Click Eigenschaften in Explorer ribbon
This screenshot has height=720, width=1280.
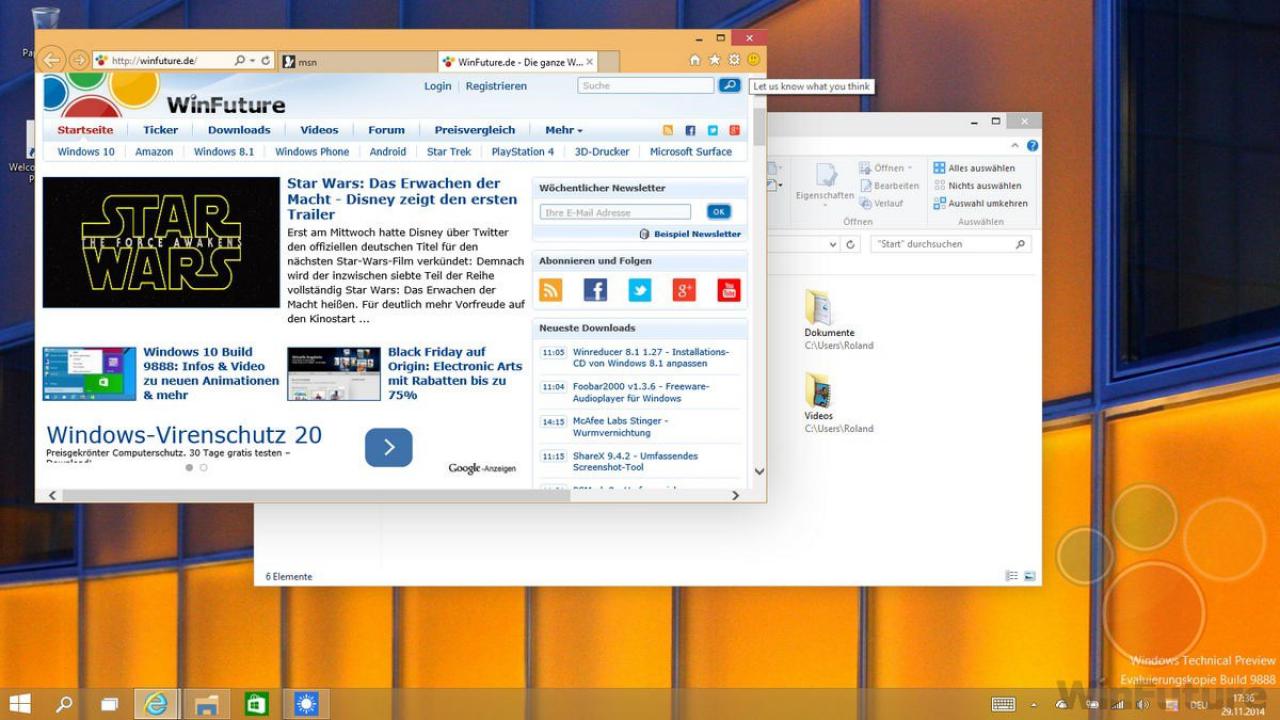[x=825, y=183]
